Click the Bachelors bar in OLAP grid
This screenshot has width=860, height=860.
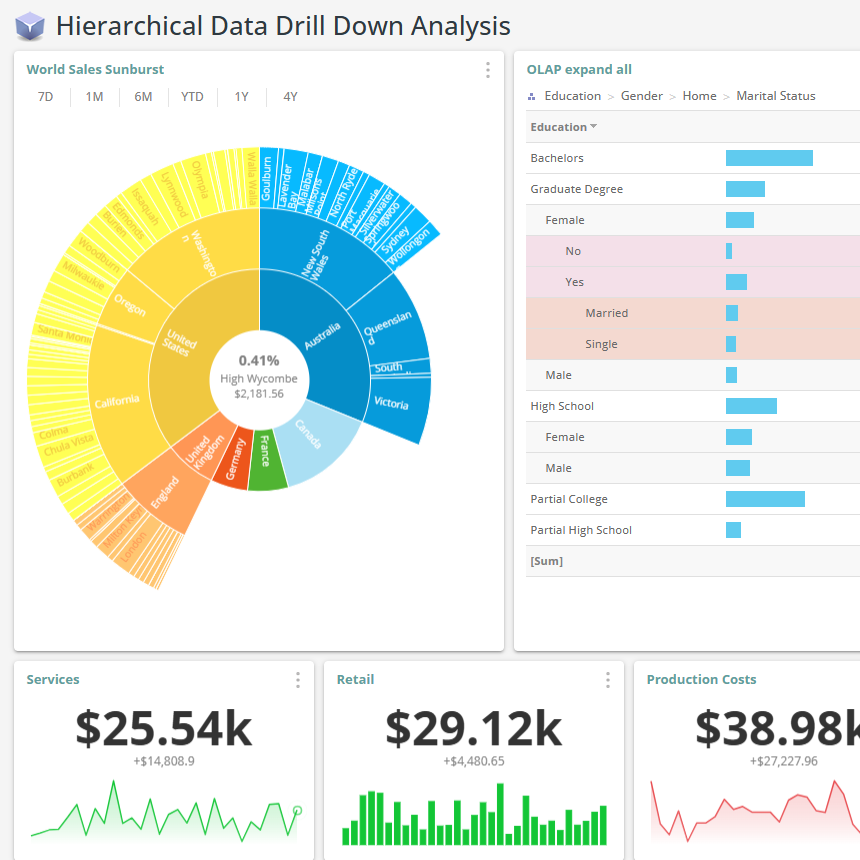point(768,158)
